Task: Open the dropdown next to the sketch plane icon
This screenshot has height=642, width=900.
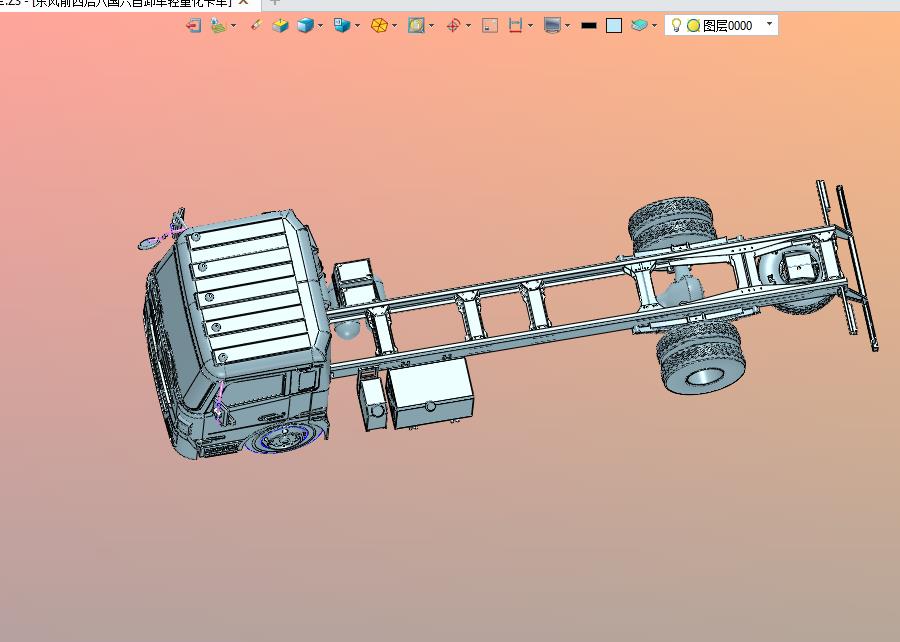Action: point(234,25)
